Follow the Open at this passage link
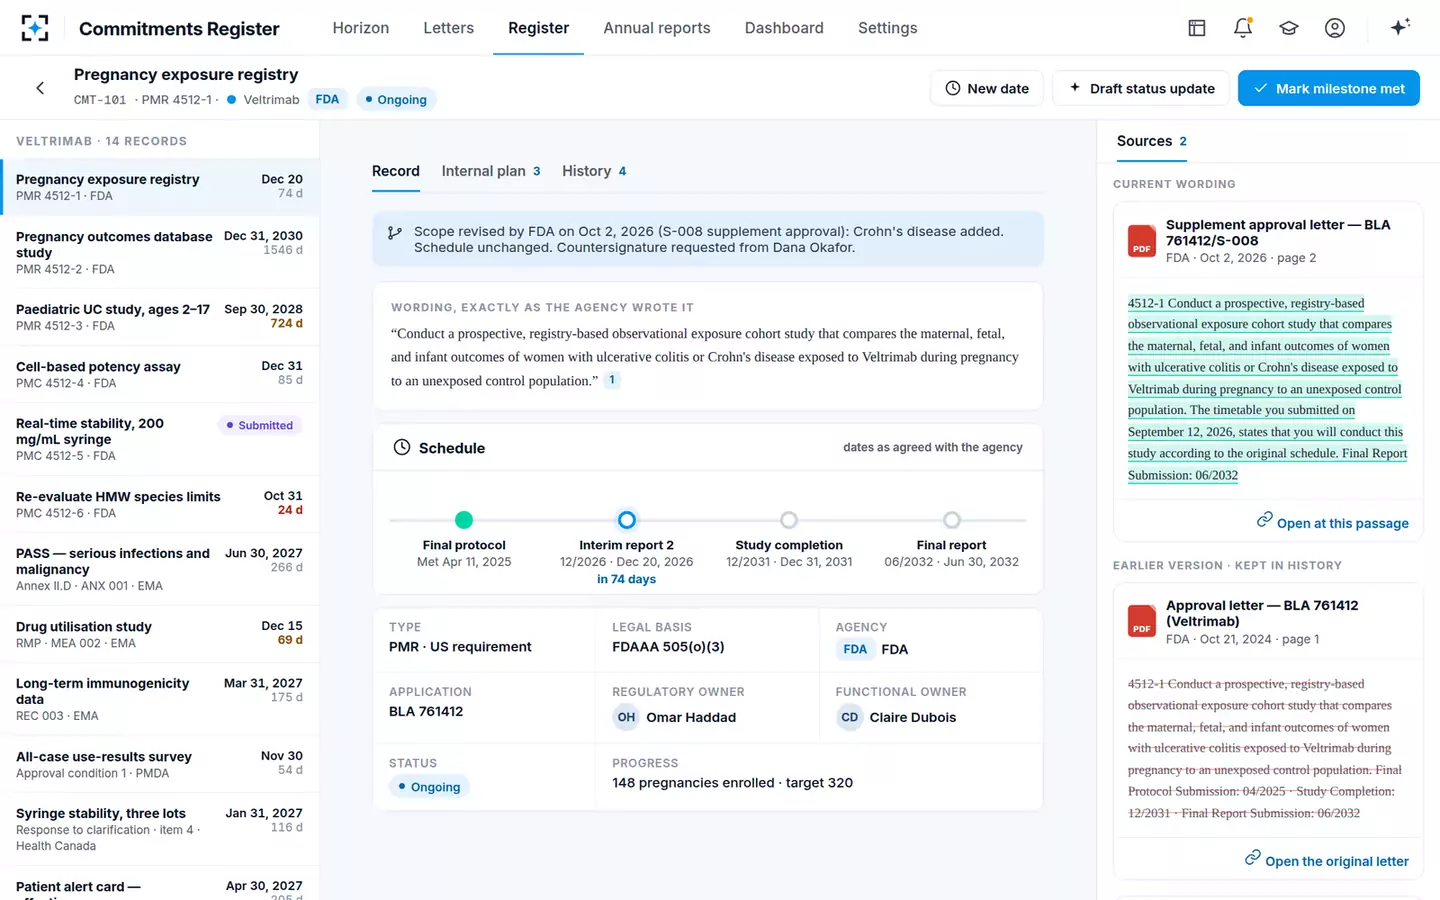1440x900 pixels. [x=1333, y=522]
